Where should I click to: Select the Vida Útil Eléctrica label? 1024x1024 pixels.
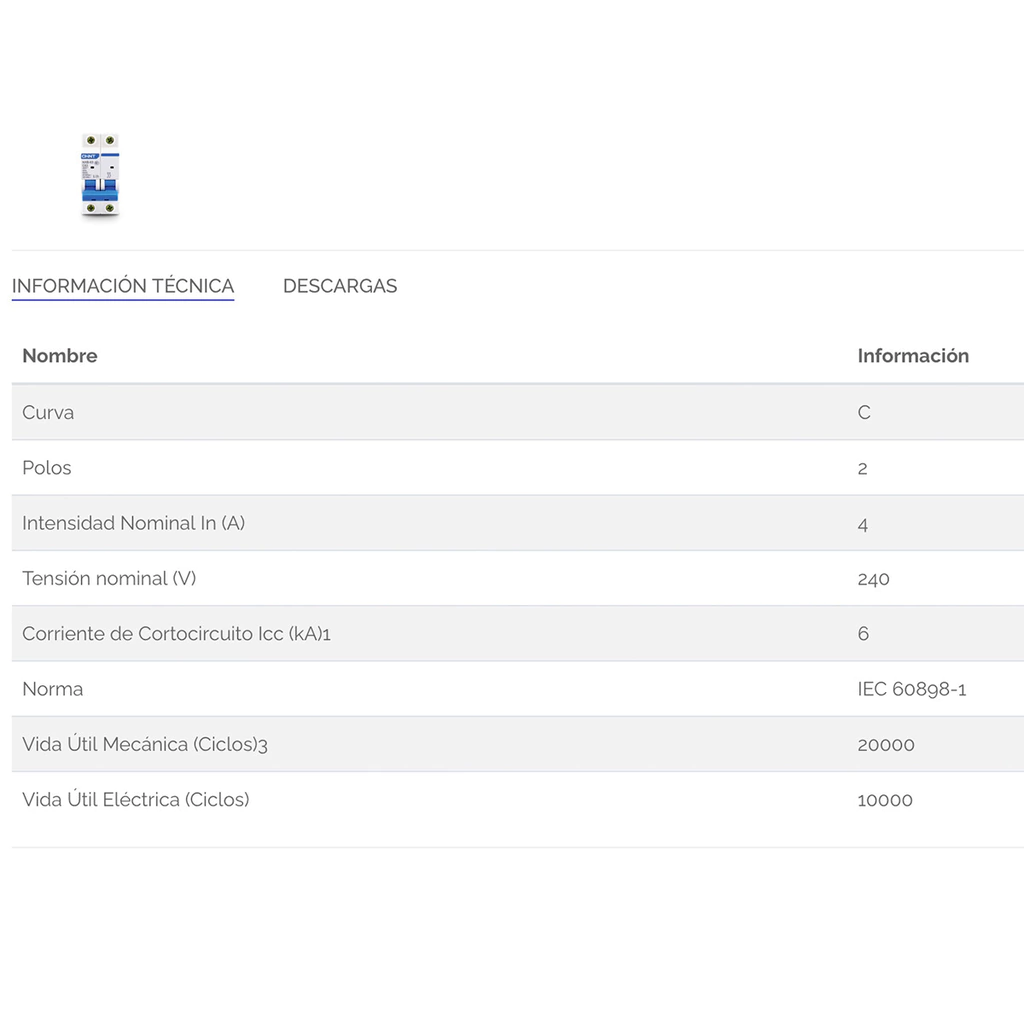coord(136,799)
